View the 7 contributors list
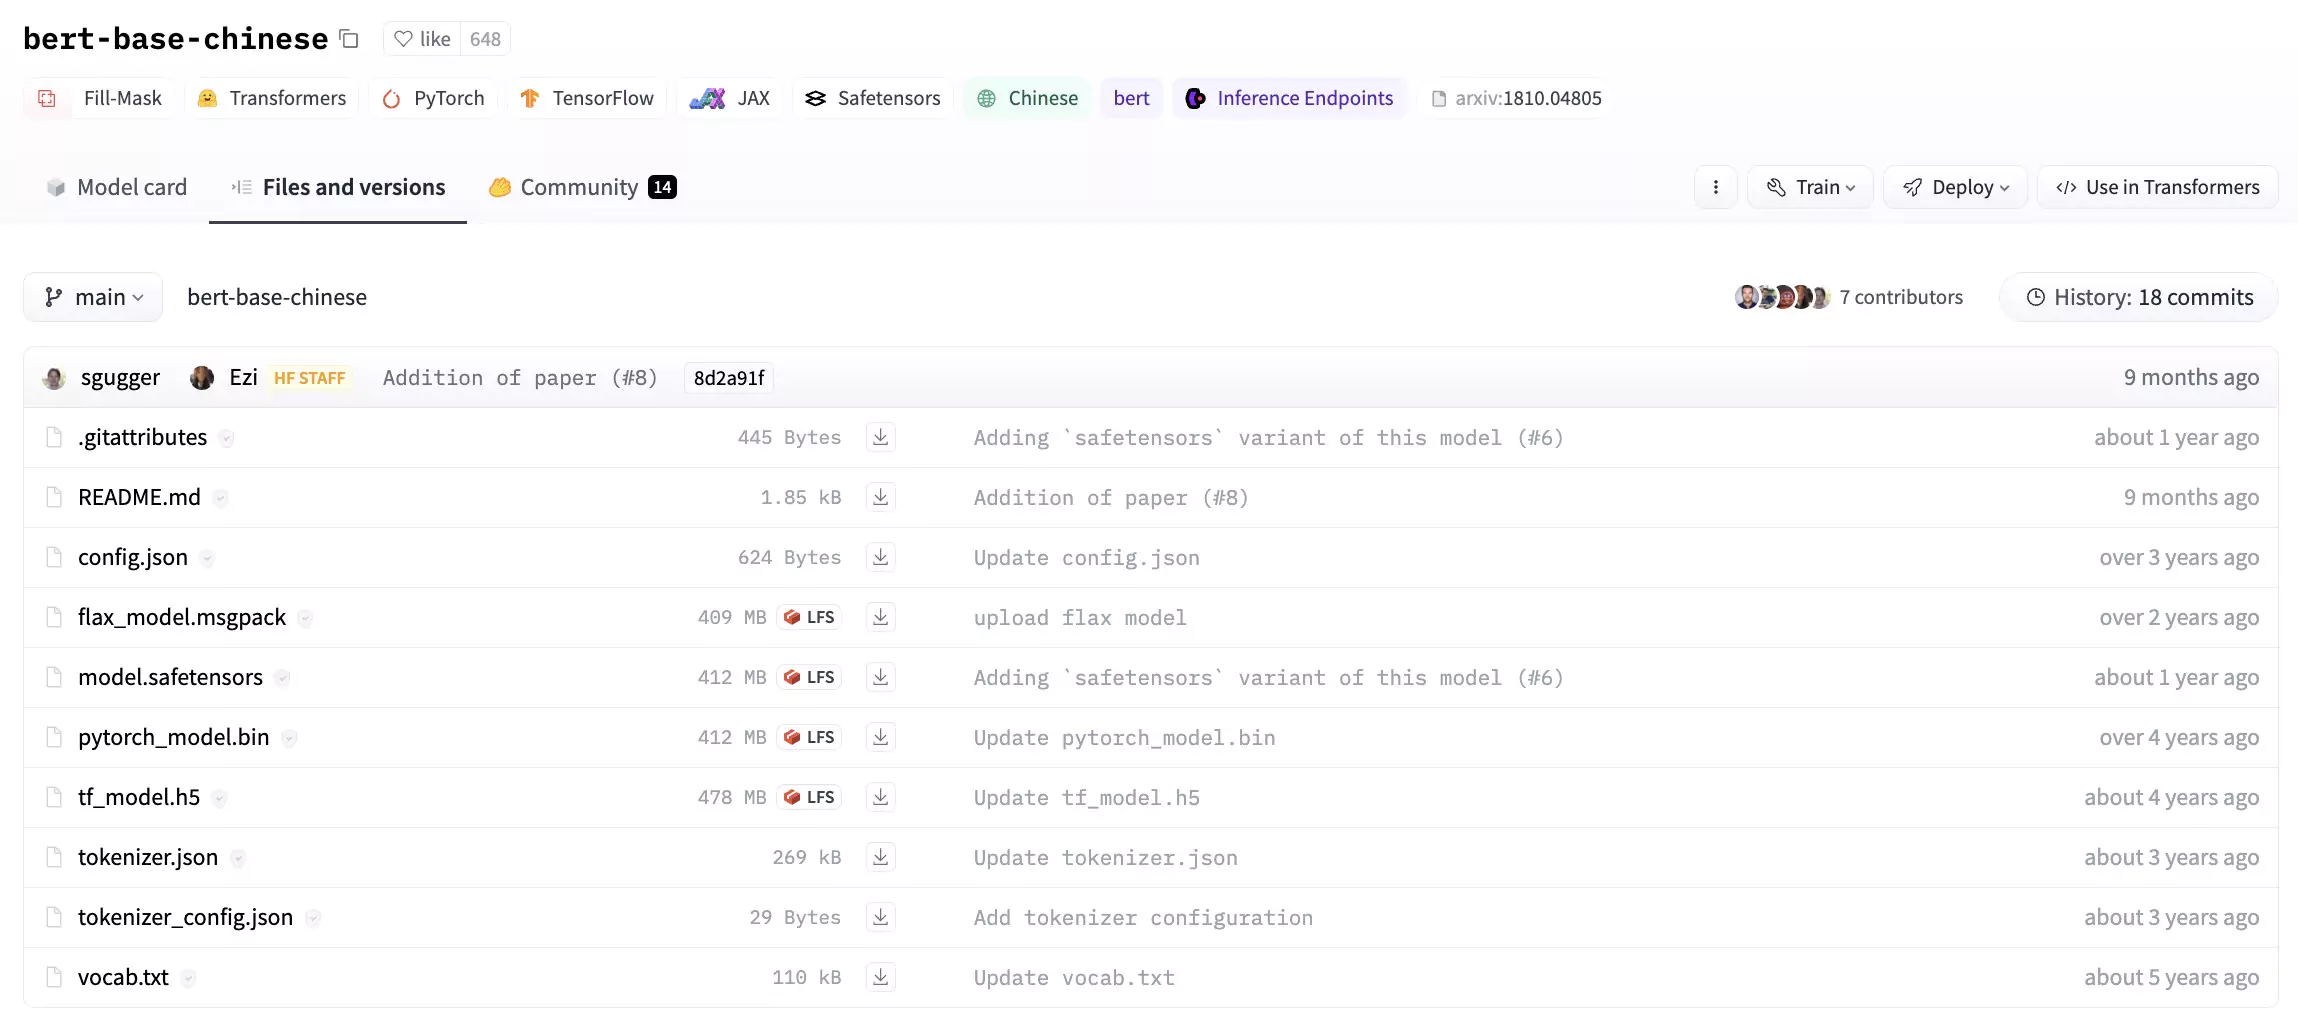 pos(1848,297)
